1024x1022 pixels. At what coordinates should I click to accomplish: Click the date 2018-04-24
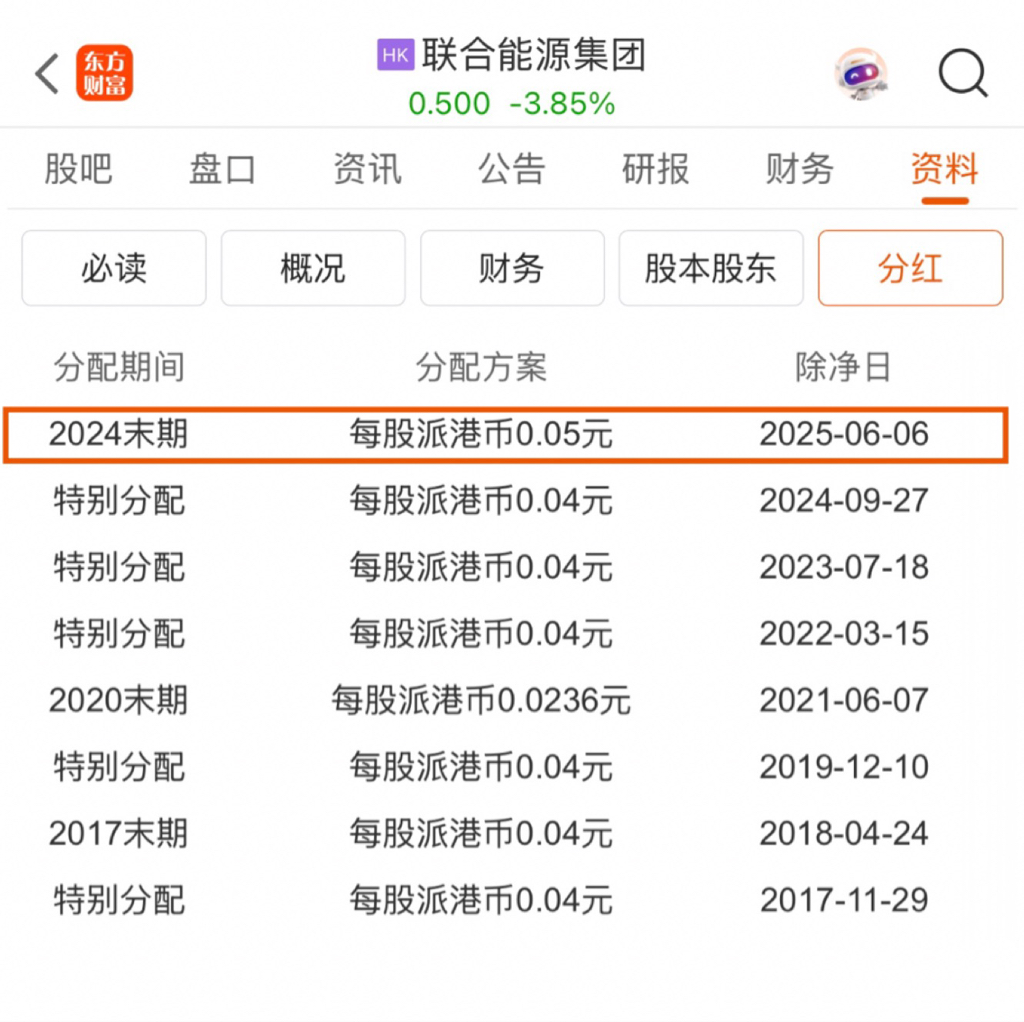click(x=844, y=834)
